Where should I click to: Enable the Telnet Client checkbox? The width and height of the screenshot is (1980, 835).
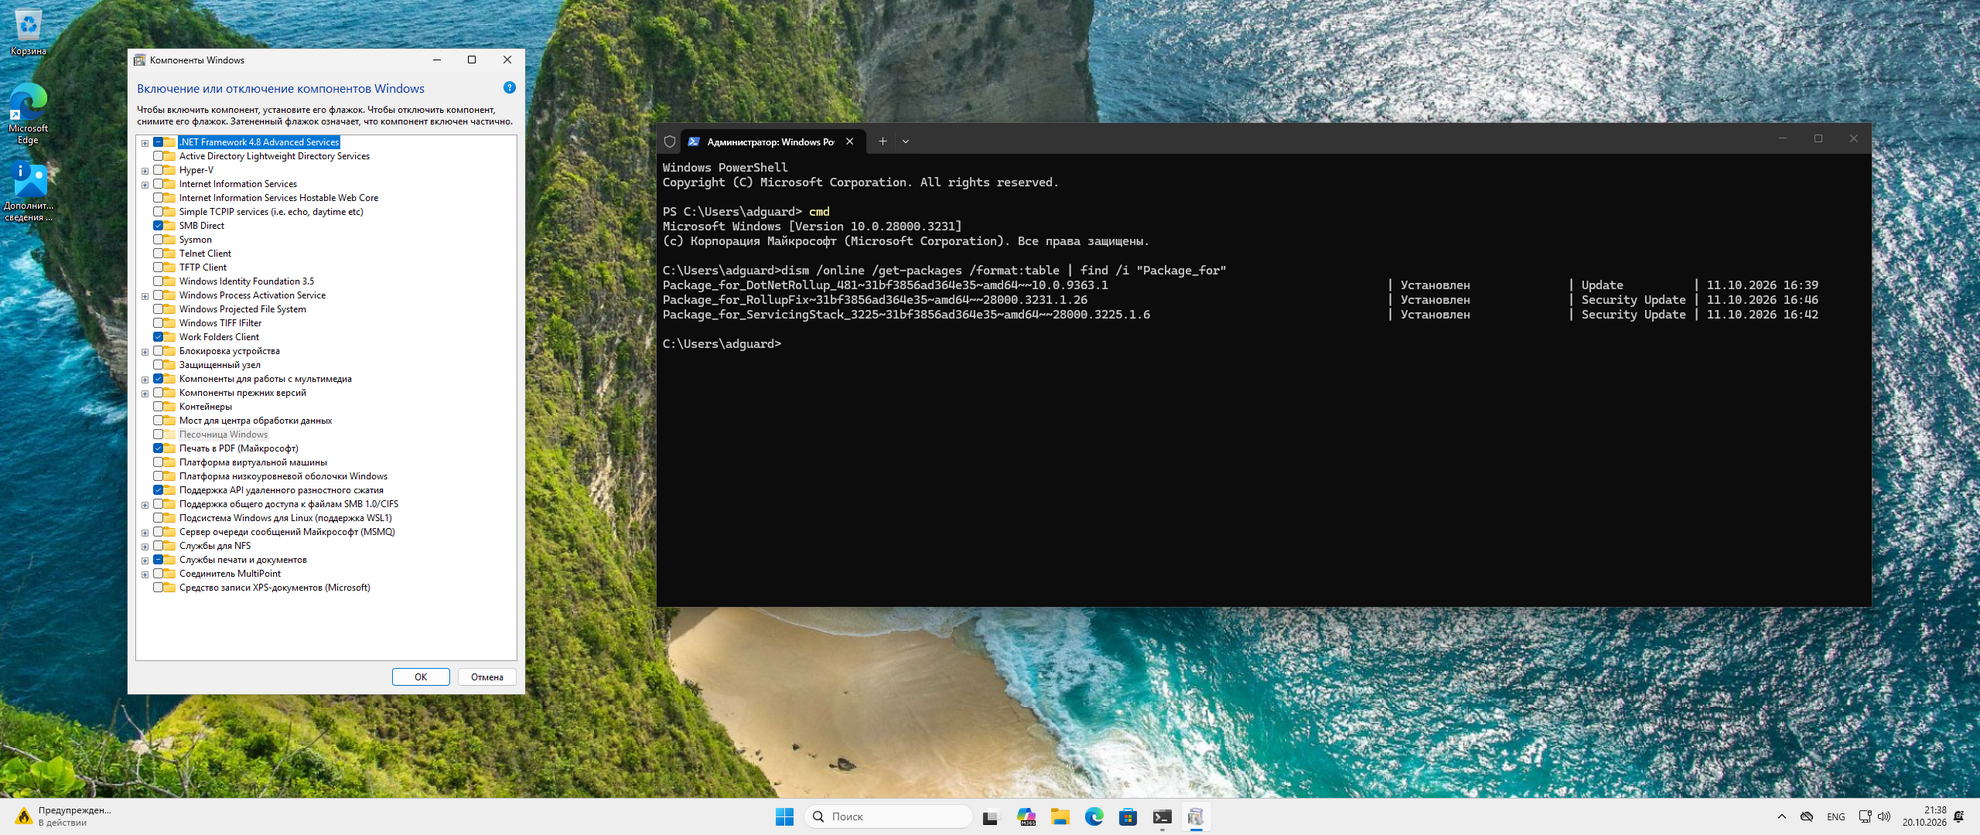tap(158, 254)
